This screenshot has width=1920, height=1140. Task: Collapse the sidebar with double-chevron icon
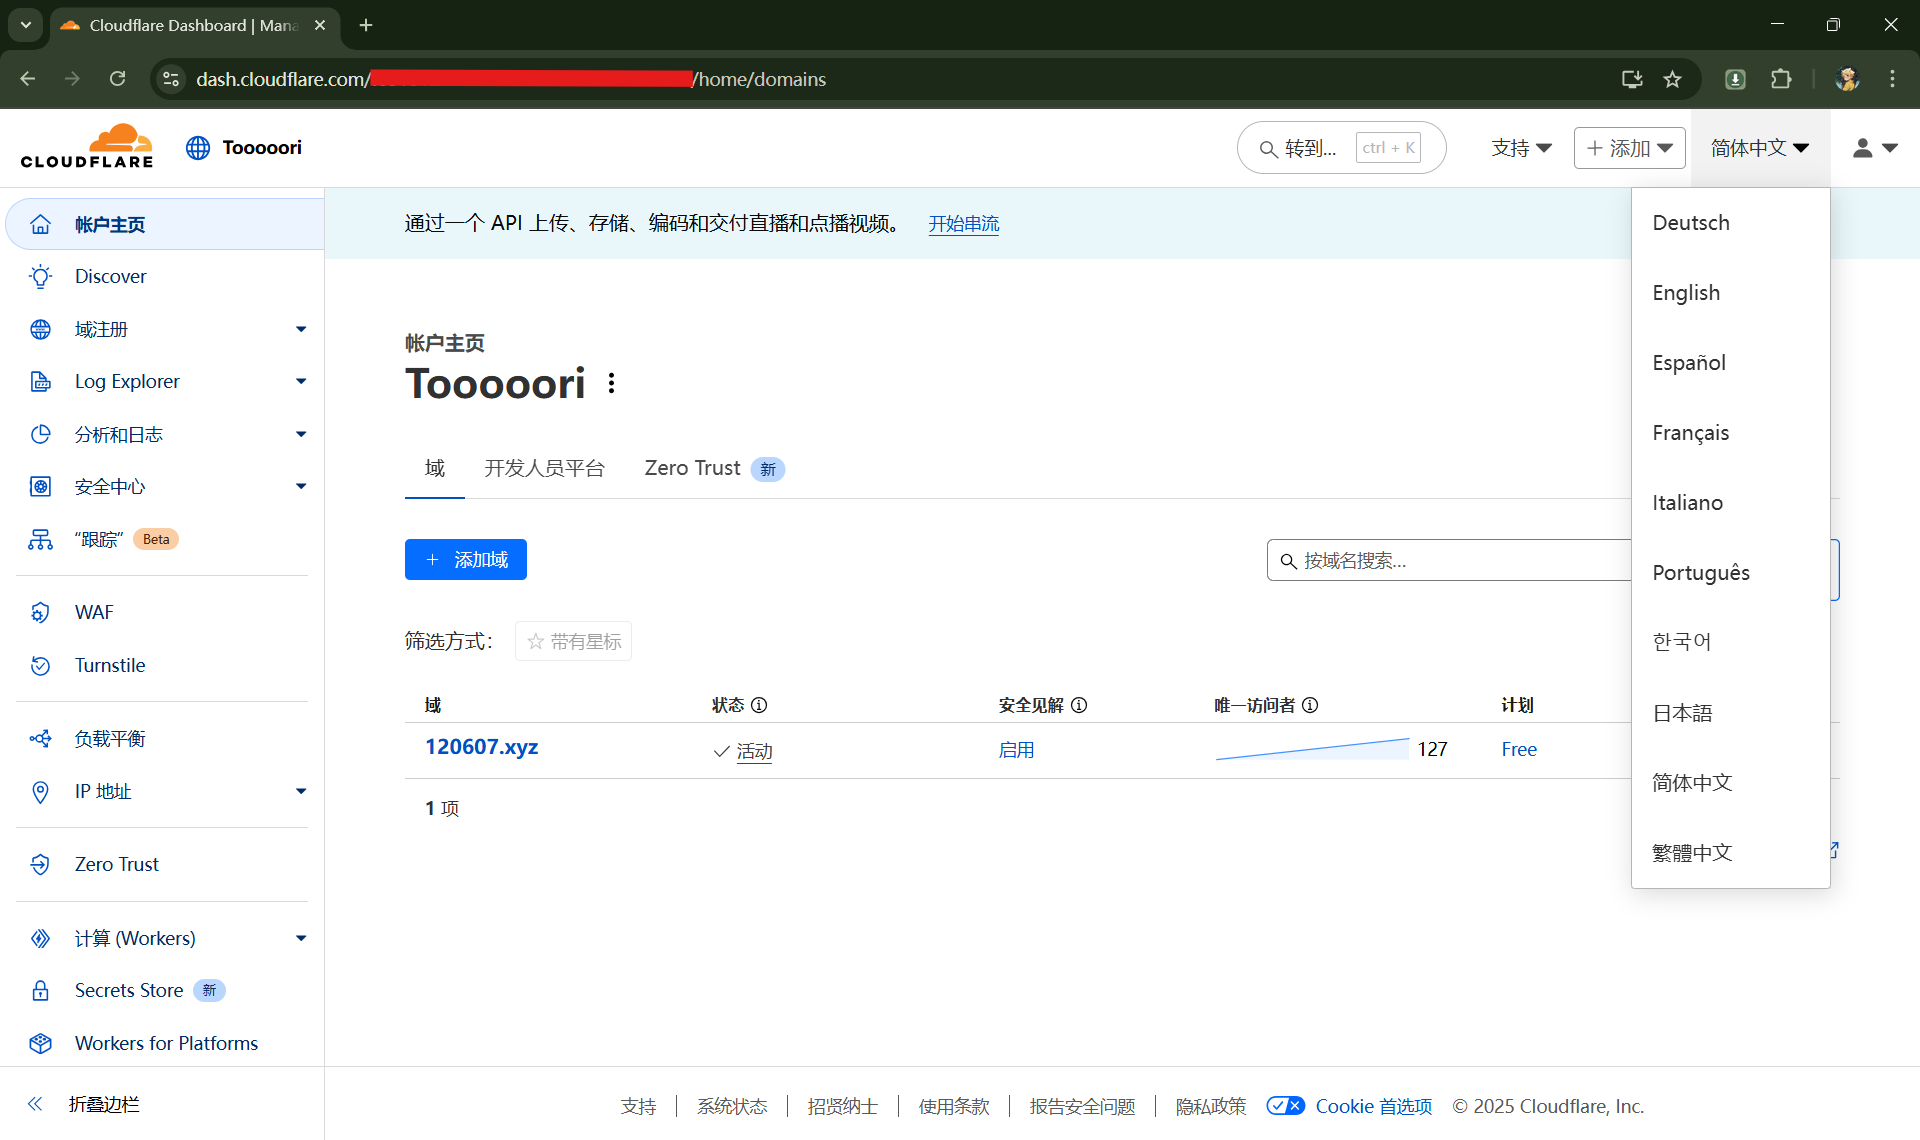point(35,1104)
